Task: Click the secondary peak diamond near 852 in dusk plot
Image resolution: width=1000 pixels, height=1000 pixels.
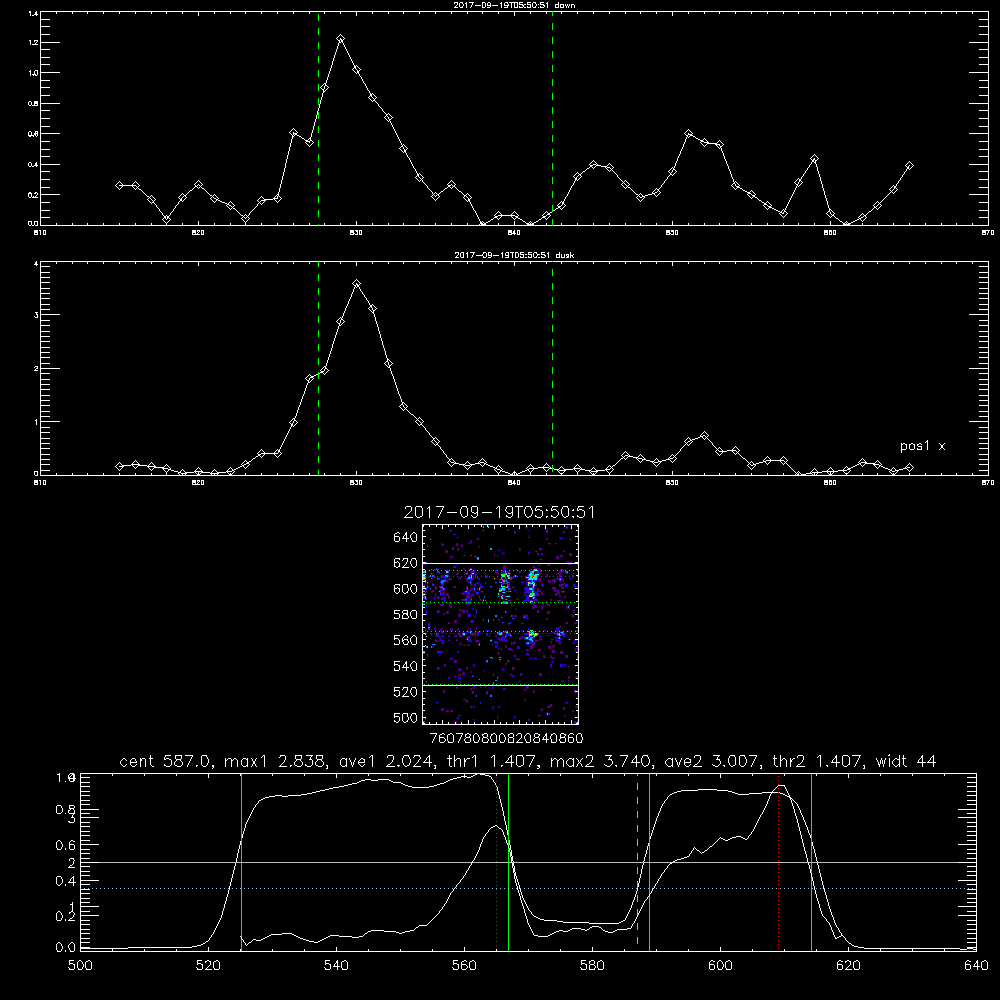Action: pyautogui.click(x=704, y=436)
